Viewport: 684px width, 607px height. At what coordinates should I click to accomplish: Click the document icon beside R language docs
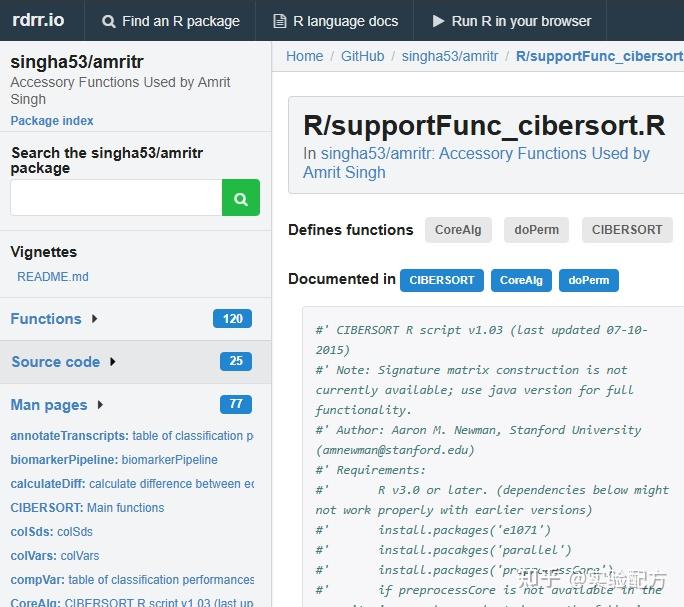click(x=279, y=21)
